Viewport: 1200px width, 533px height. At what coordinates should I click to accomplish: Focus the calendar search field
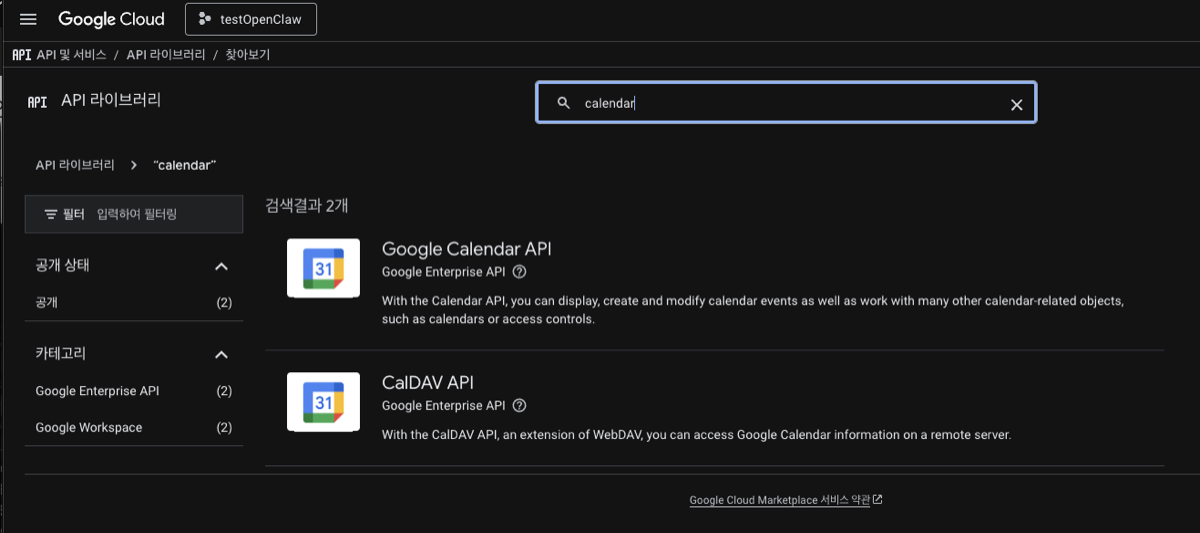coord(786,103)
